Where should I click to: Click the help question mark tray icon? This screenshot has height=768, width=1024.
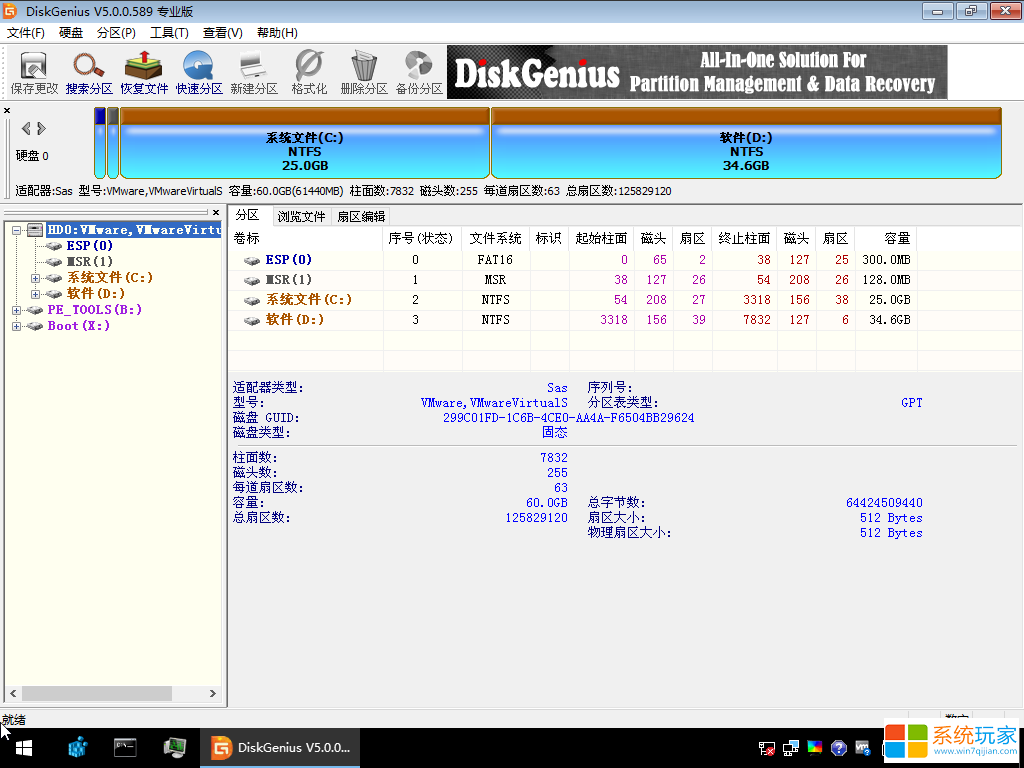coord(839,748)
